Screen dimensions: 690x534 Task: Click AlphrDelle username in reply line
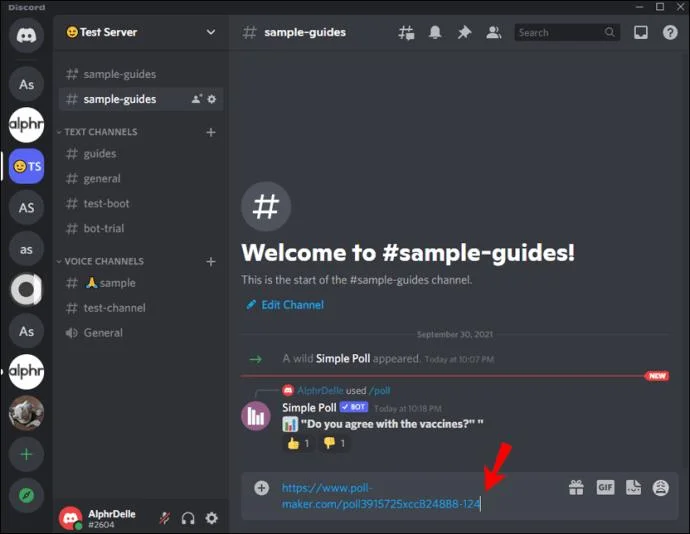[x=320, y=390]
